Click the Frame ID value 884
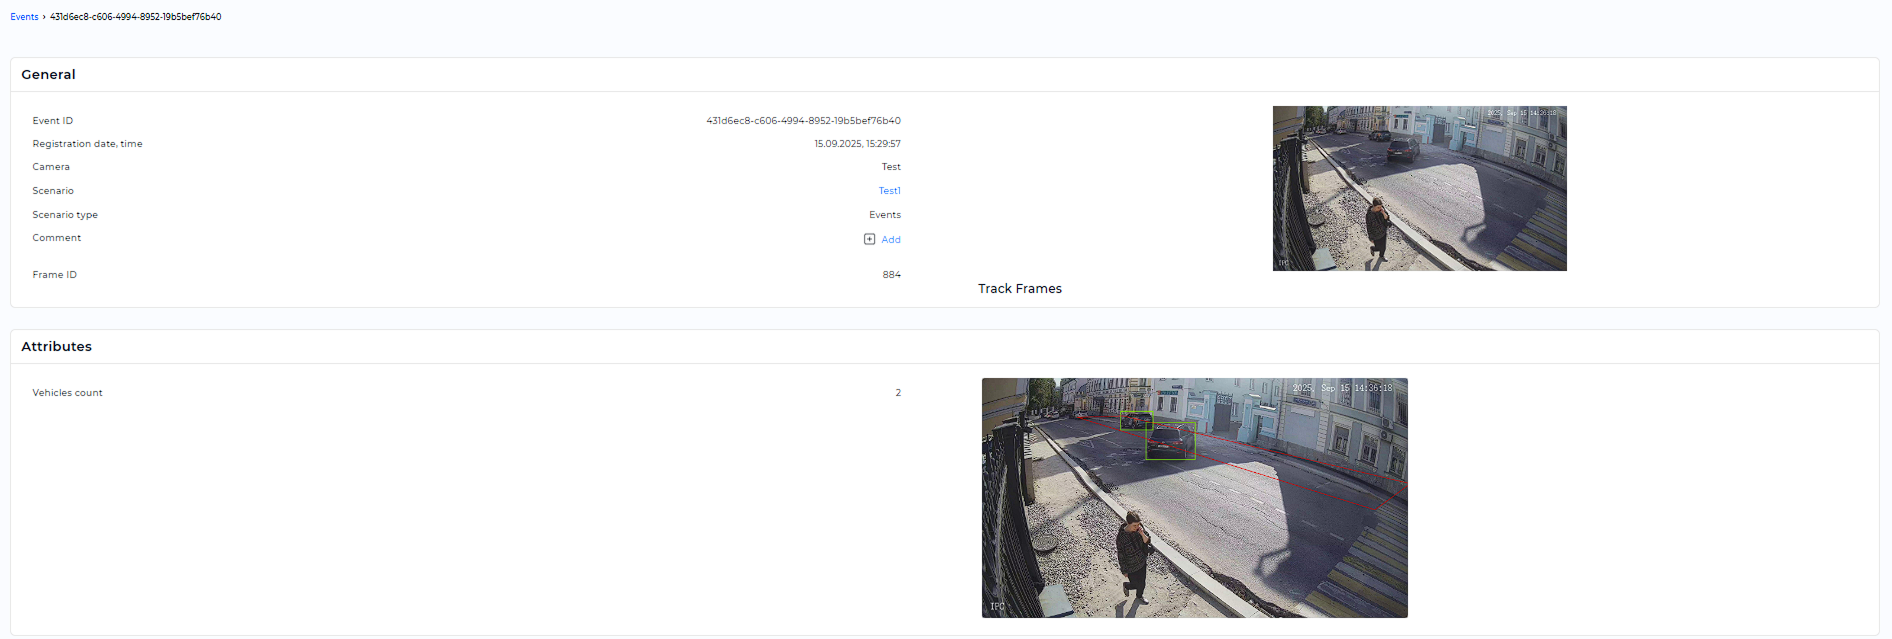The height and width of the screenshot is (639, 1892). tap(891, 275)
